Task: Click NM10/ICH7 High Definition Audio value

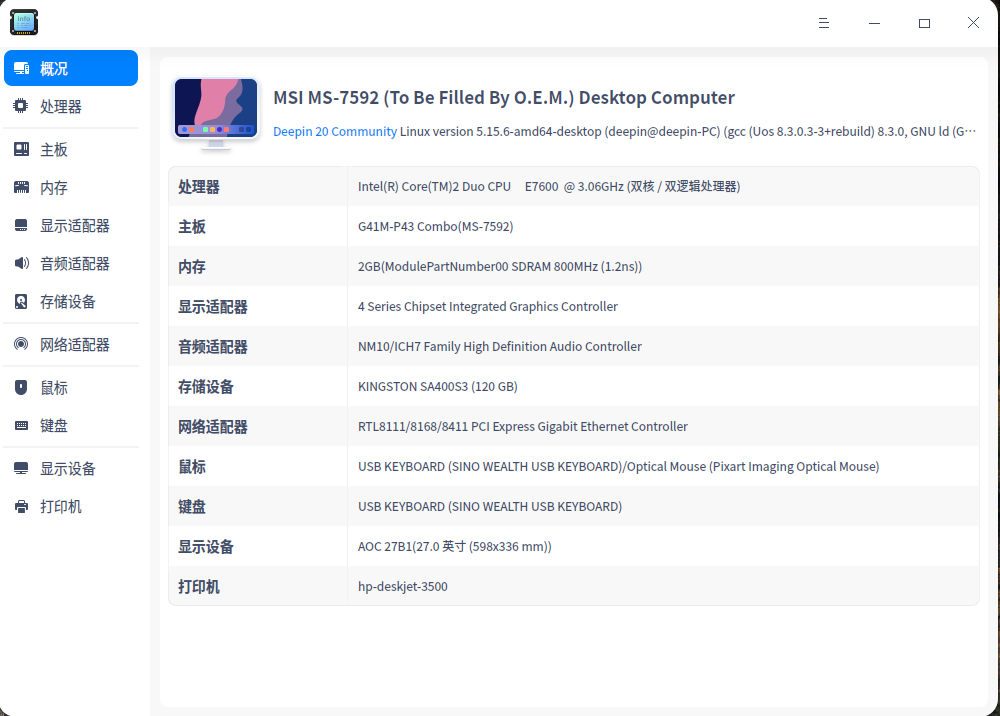Action: 500,346
